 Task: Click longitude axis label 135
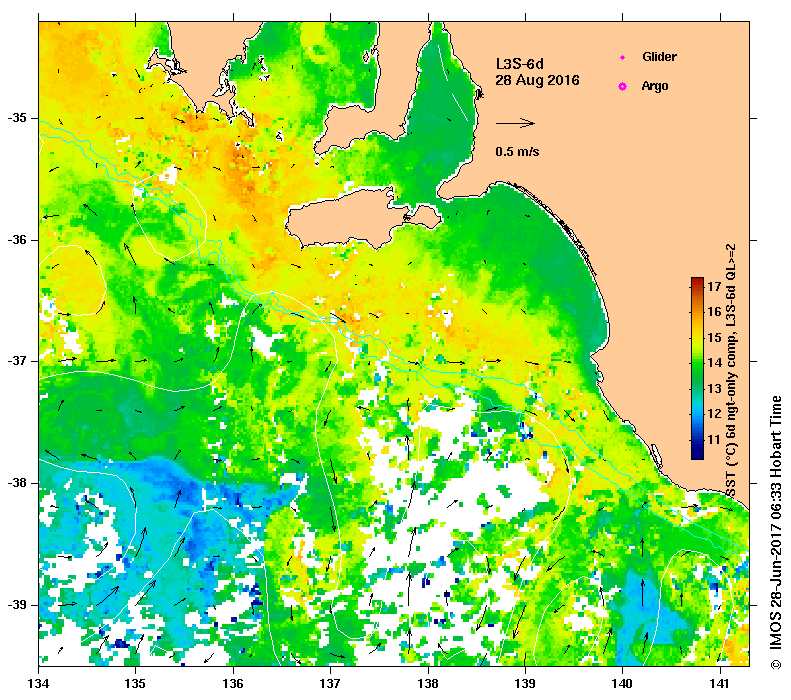135,683
